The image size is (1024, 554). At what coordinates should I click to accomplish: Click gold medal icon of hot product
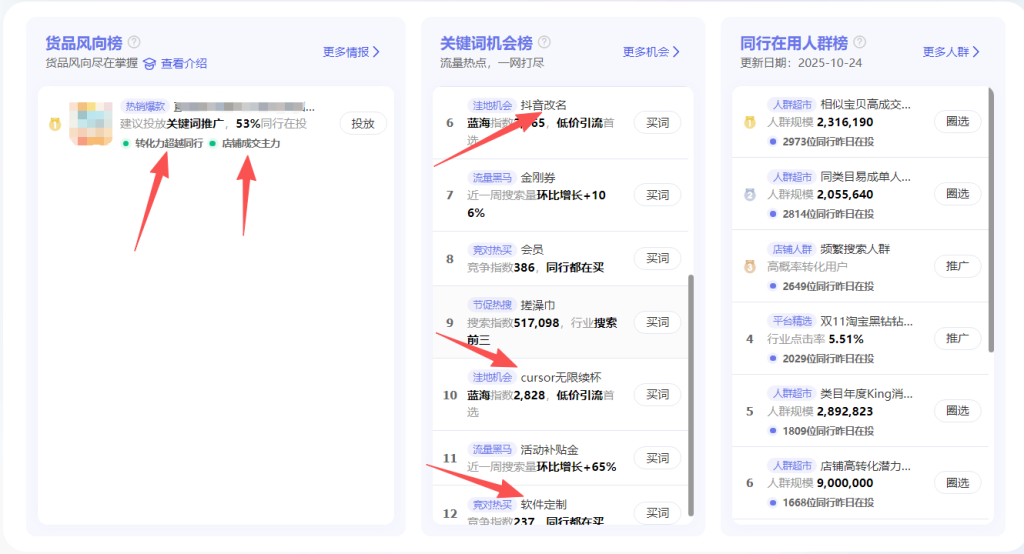[x=55, y=123]
